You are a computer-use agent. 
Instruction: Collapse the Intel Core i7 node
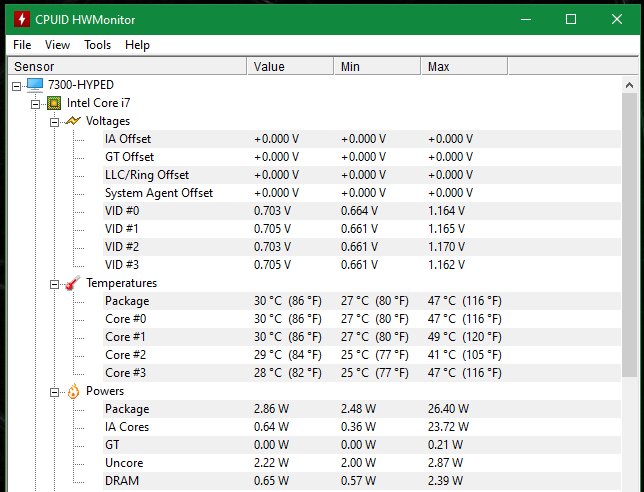(35, 104)
